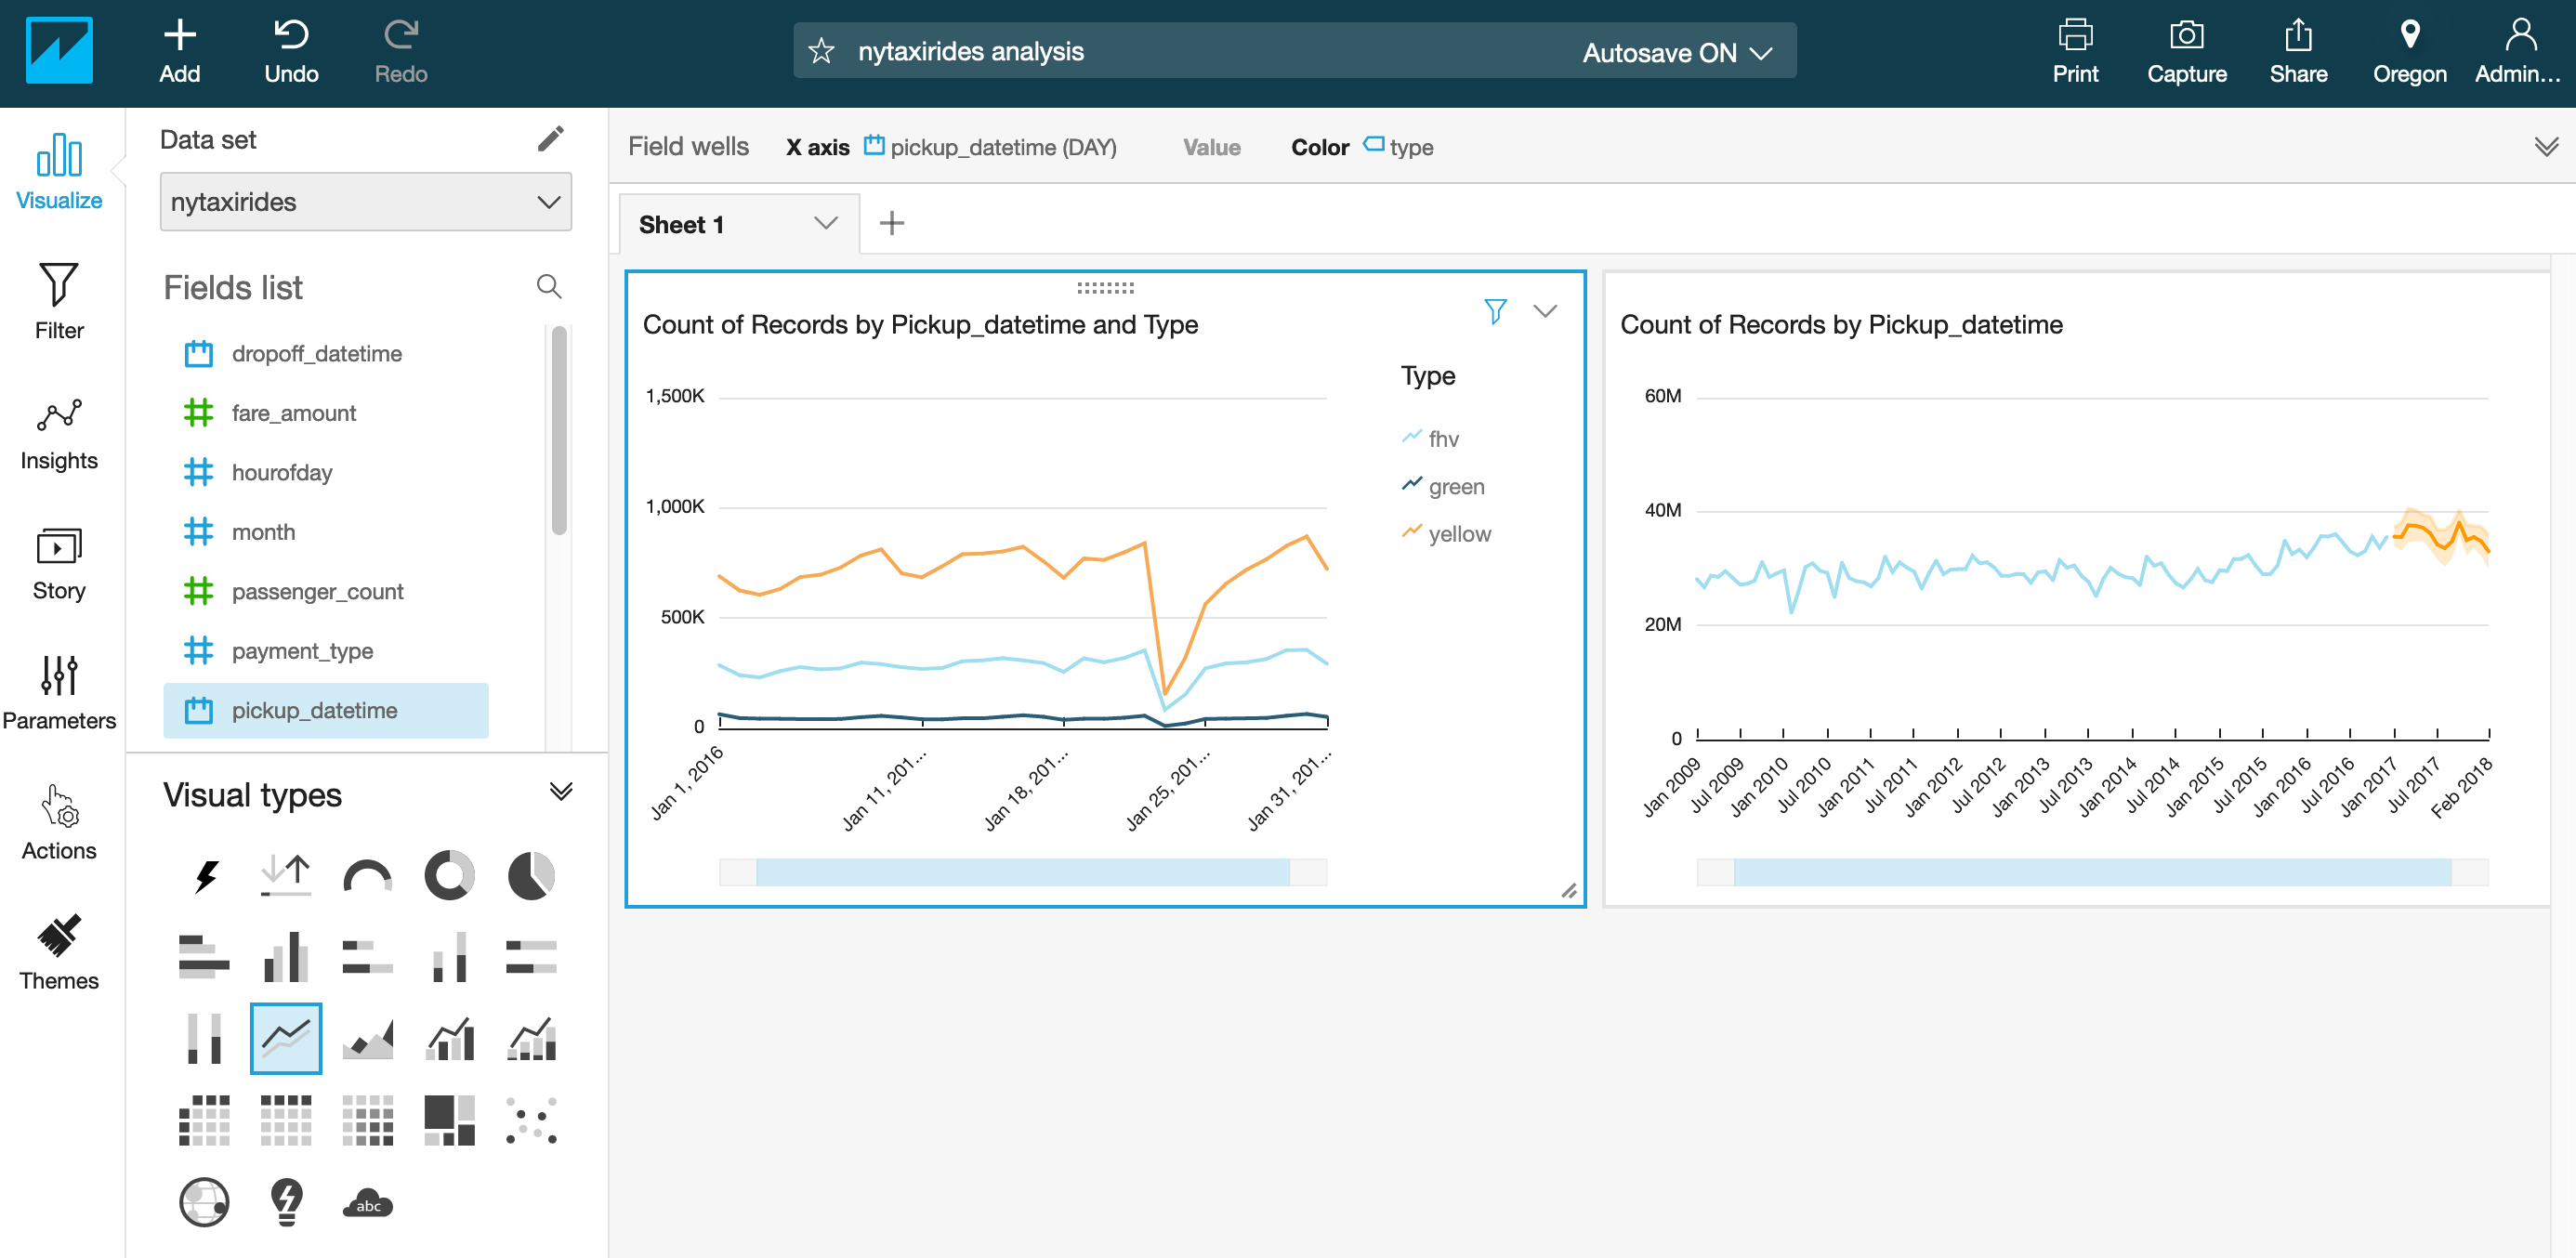Toggle the fhv legend series
The height and width of the screenshot is (1258, 2576).
[x=1430, y=439]
